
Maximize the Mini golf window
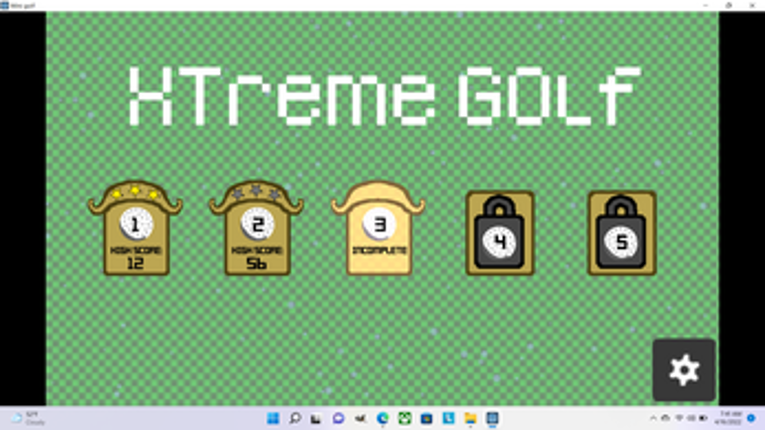tap(728, 5)
